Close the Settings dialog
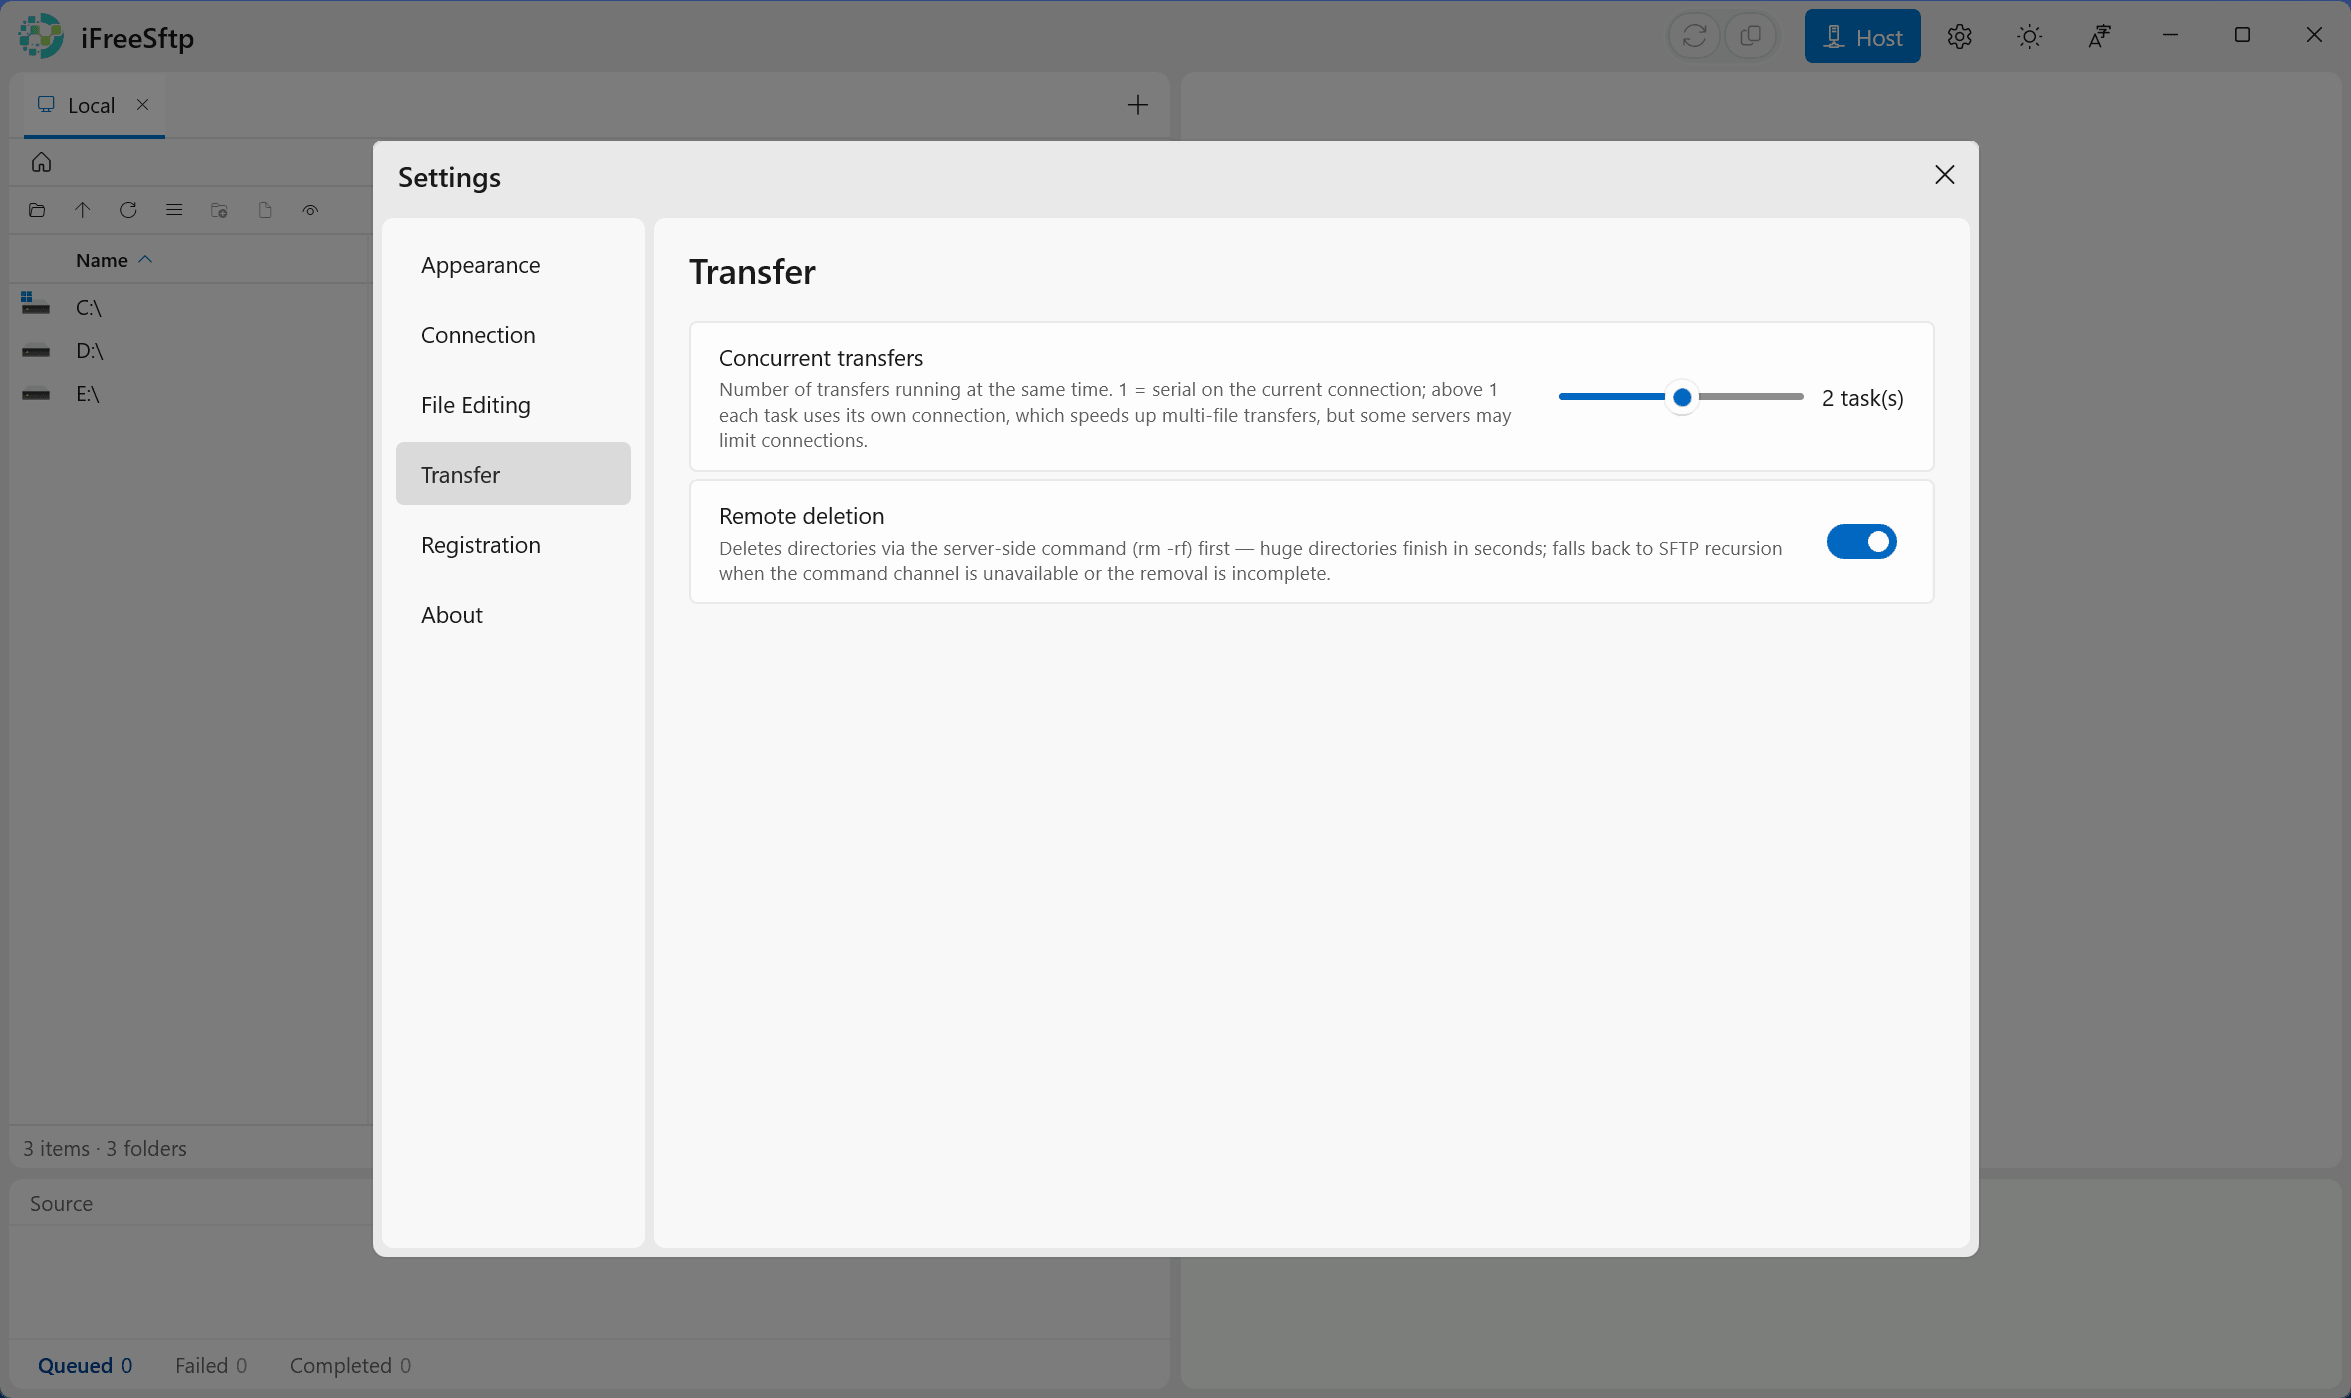Image resolution: width=2351 pixels, height=1398 pixels. click(x=1944, y=175)
